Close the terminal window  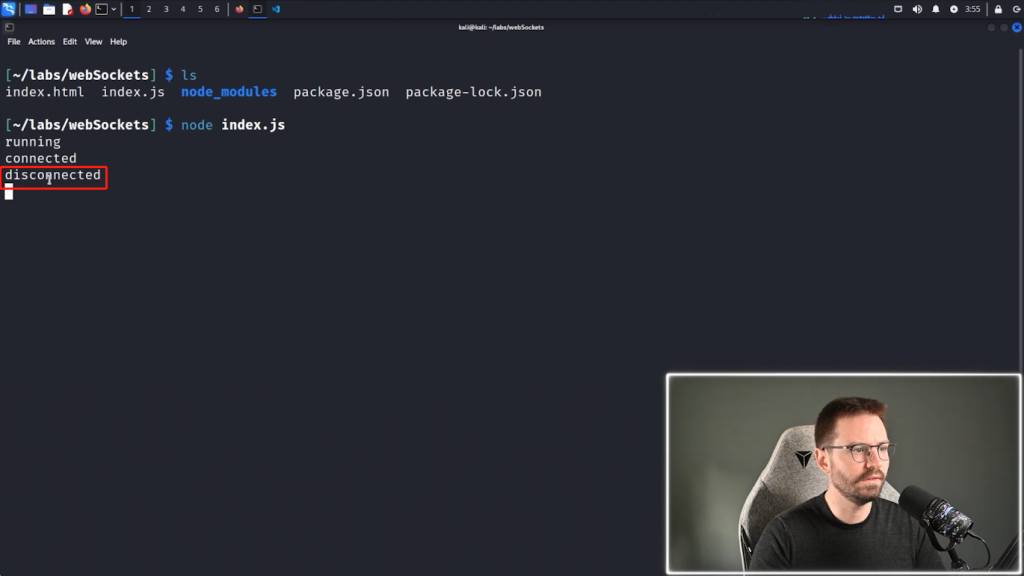(x=1017, y=27)
